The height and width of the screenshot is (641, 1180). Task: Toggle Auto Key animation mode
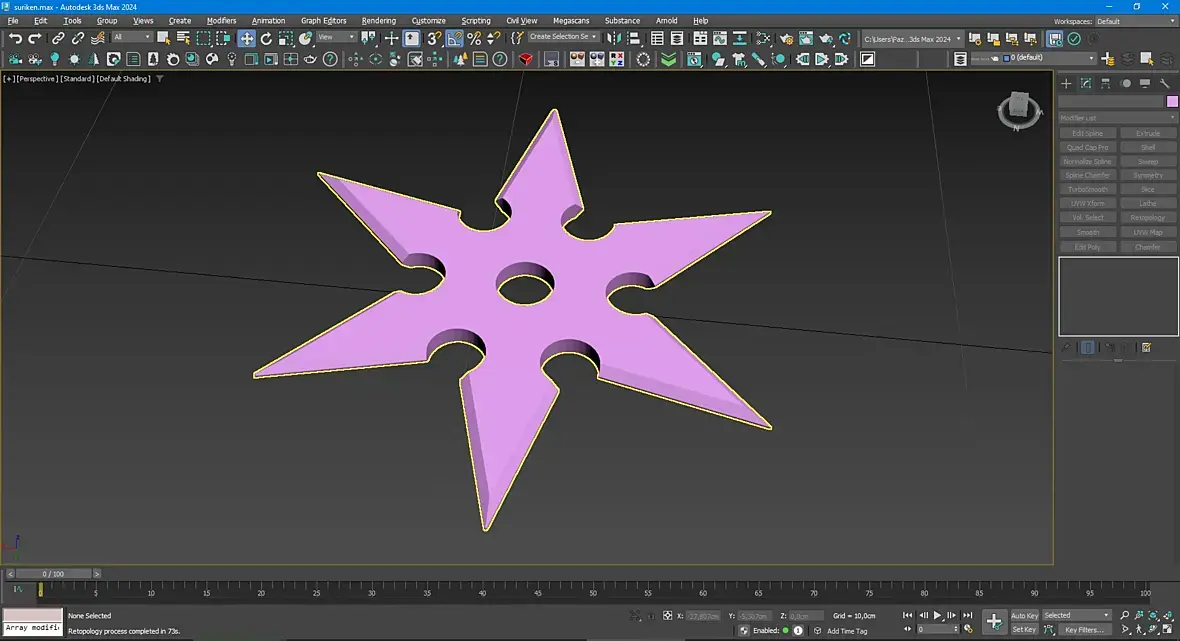tap(1024, 615)
